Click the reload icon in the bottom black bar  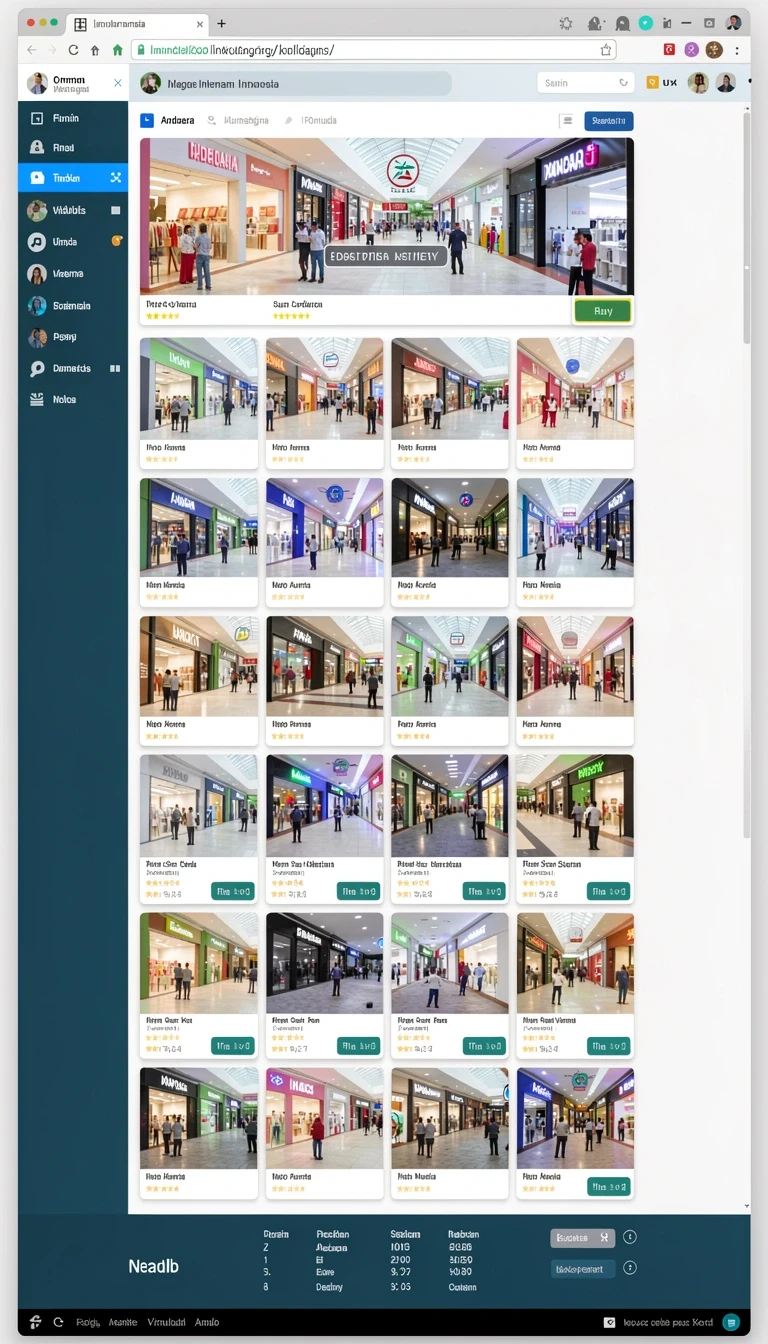58,1322
